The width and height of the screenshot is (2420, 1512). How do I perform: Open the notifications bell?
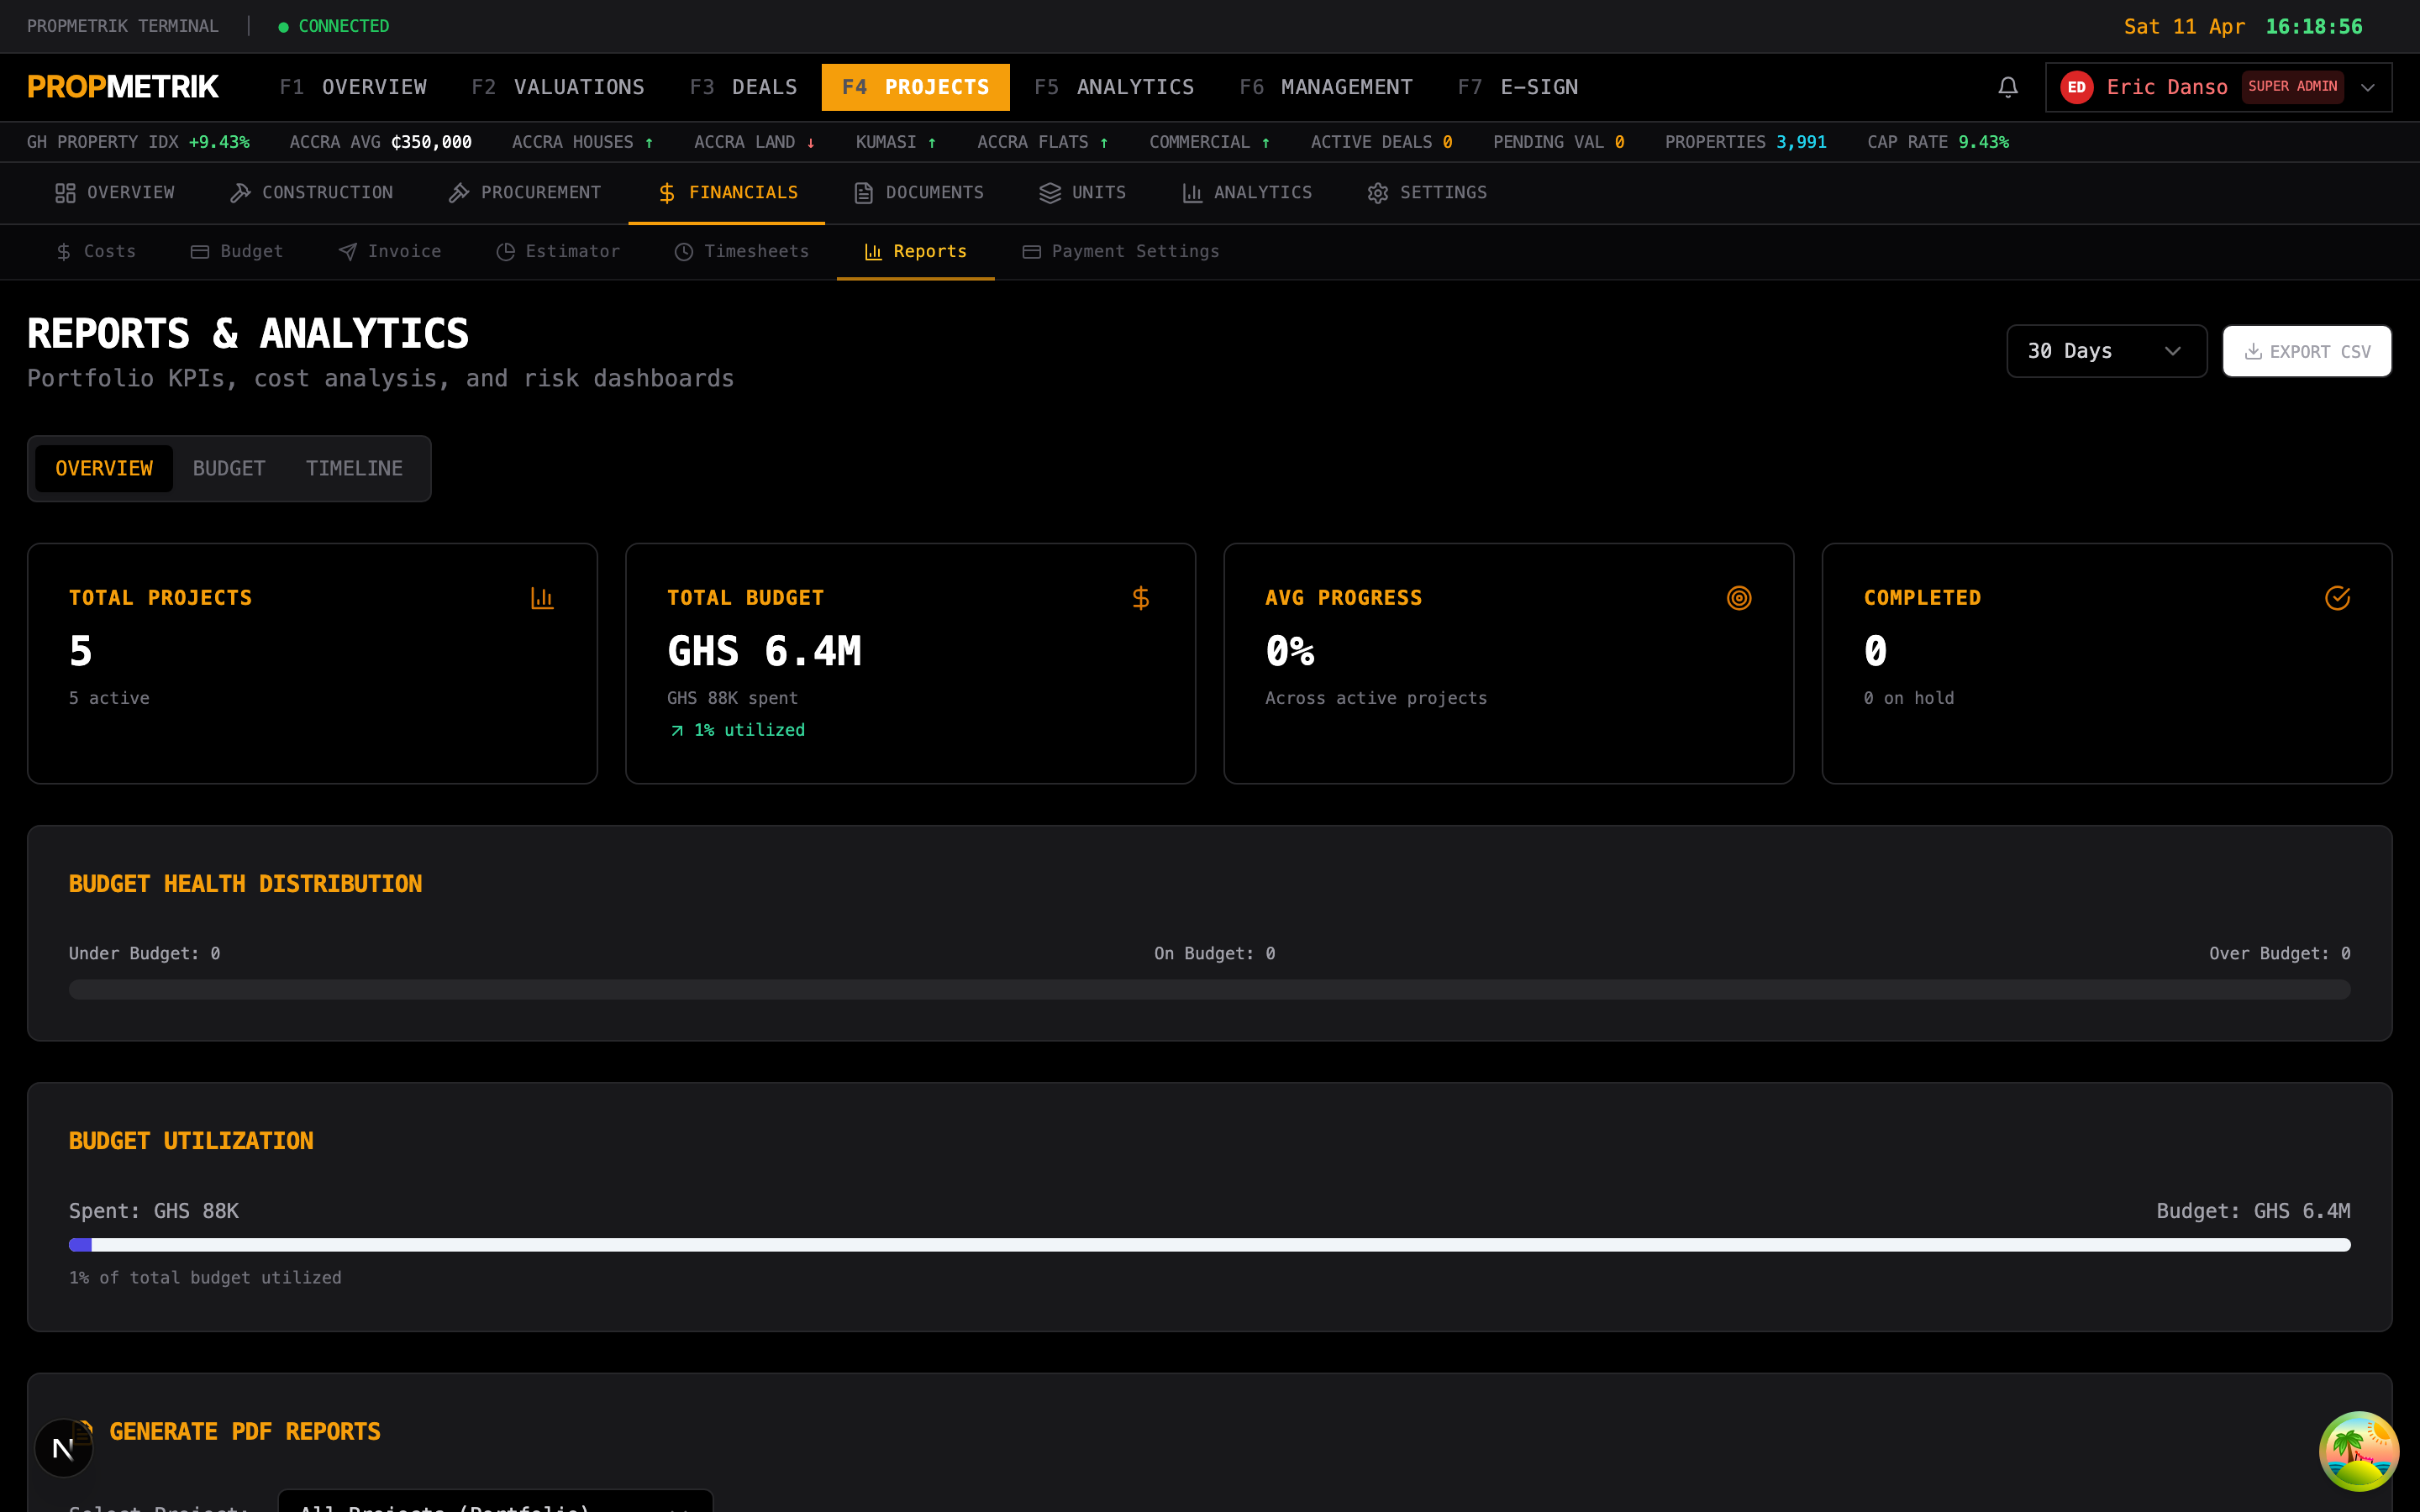[x=2007, y=87]
